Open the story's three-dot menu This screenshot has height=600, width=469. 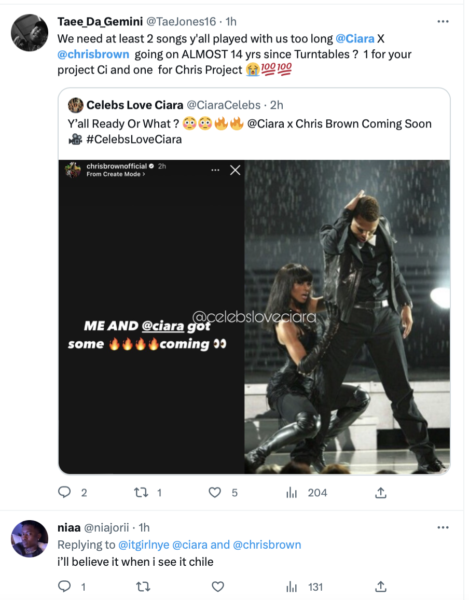[x=215, y=170]
